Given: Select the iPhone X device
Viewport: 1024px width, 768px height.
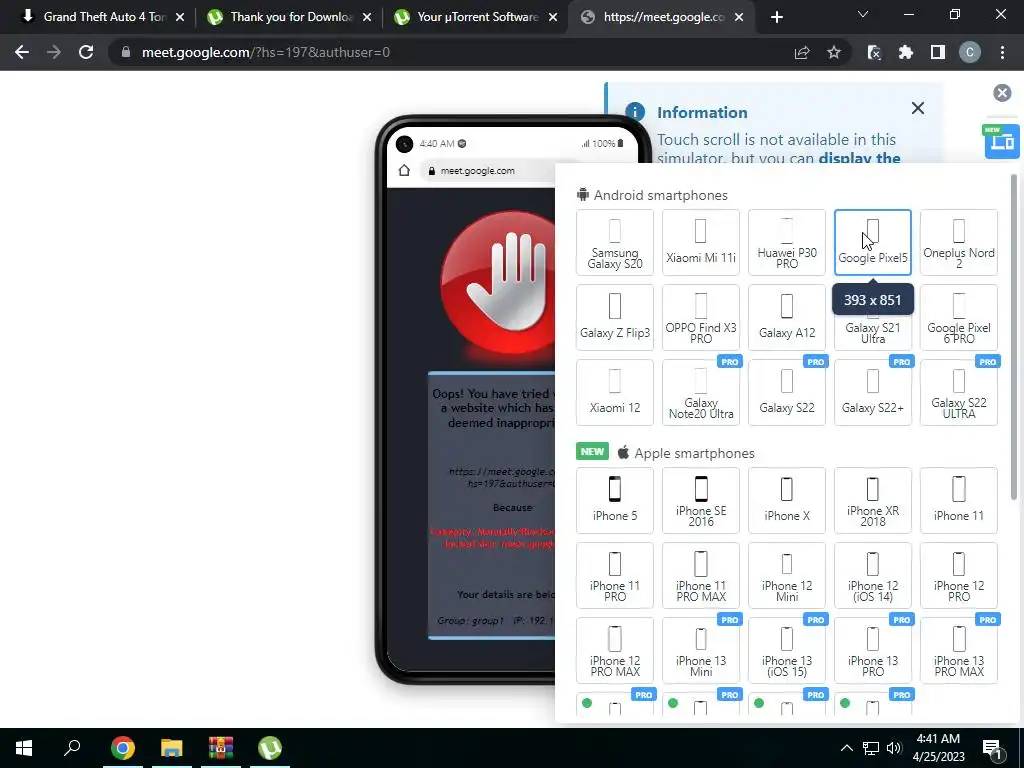Looking at the screenshot, I should (x=787, y=500).
